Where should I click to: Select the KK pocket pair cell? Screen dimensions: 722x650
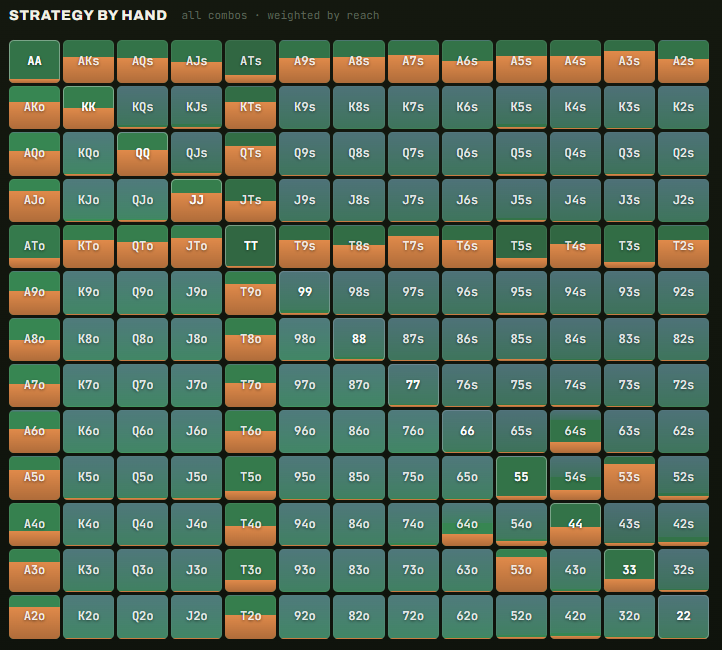coord(88,107)
